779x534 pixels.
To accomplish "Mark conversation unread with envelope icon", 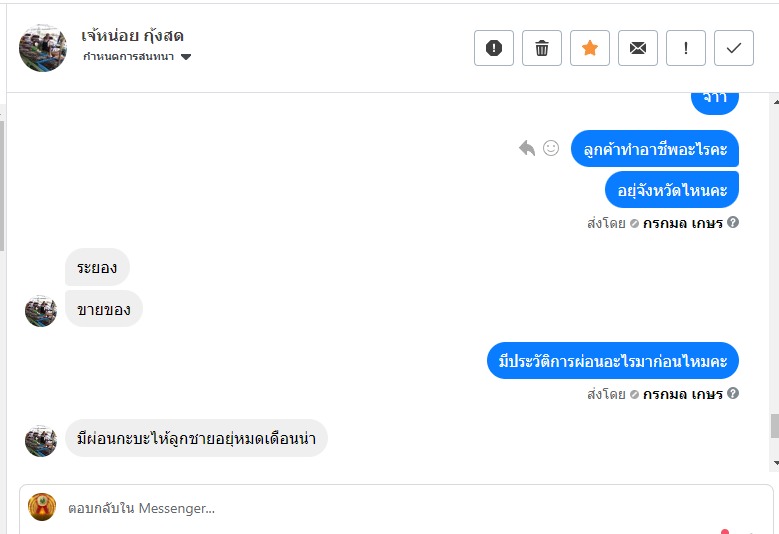I will (x=638, y=48).
